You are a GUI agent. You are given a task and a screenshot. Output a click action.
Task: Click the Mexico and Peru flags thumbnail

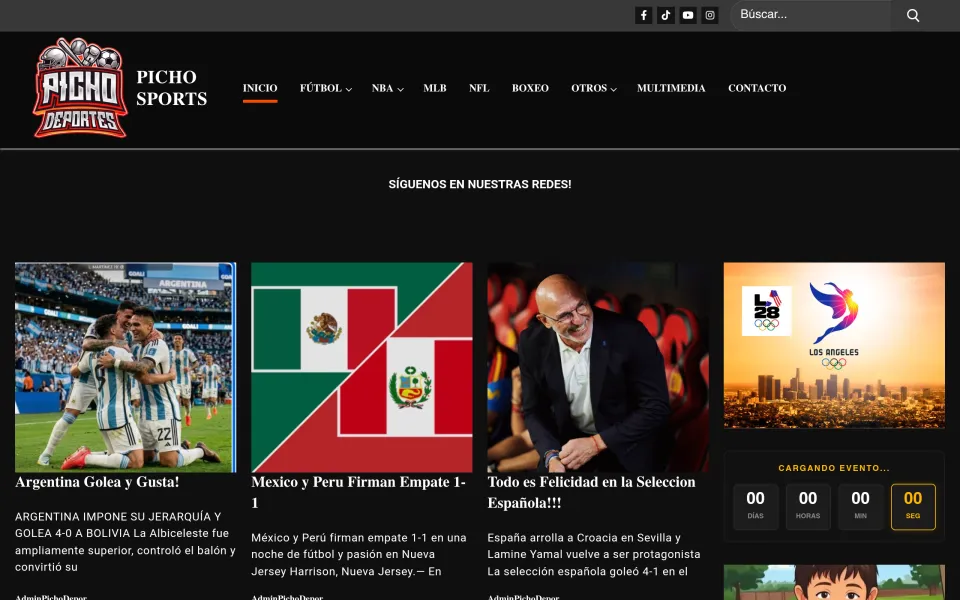(362, 367)
